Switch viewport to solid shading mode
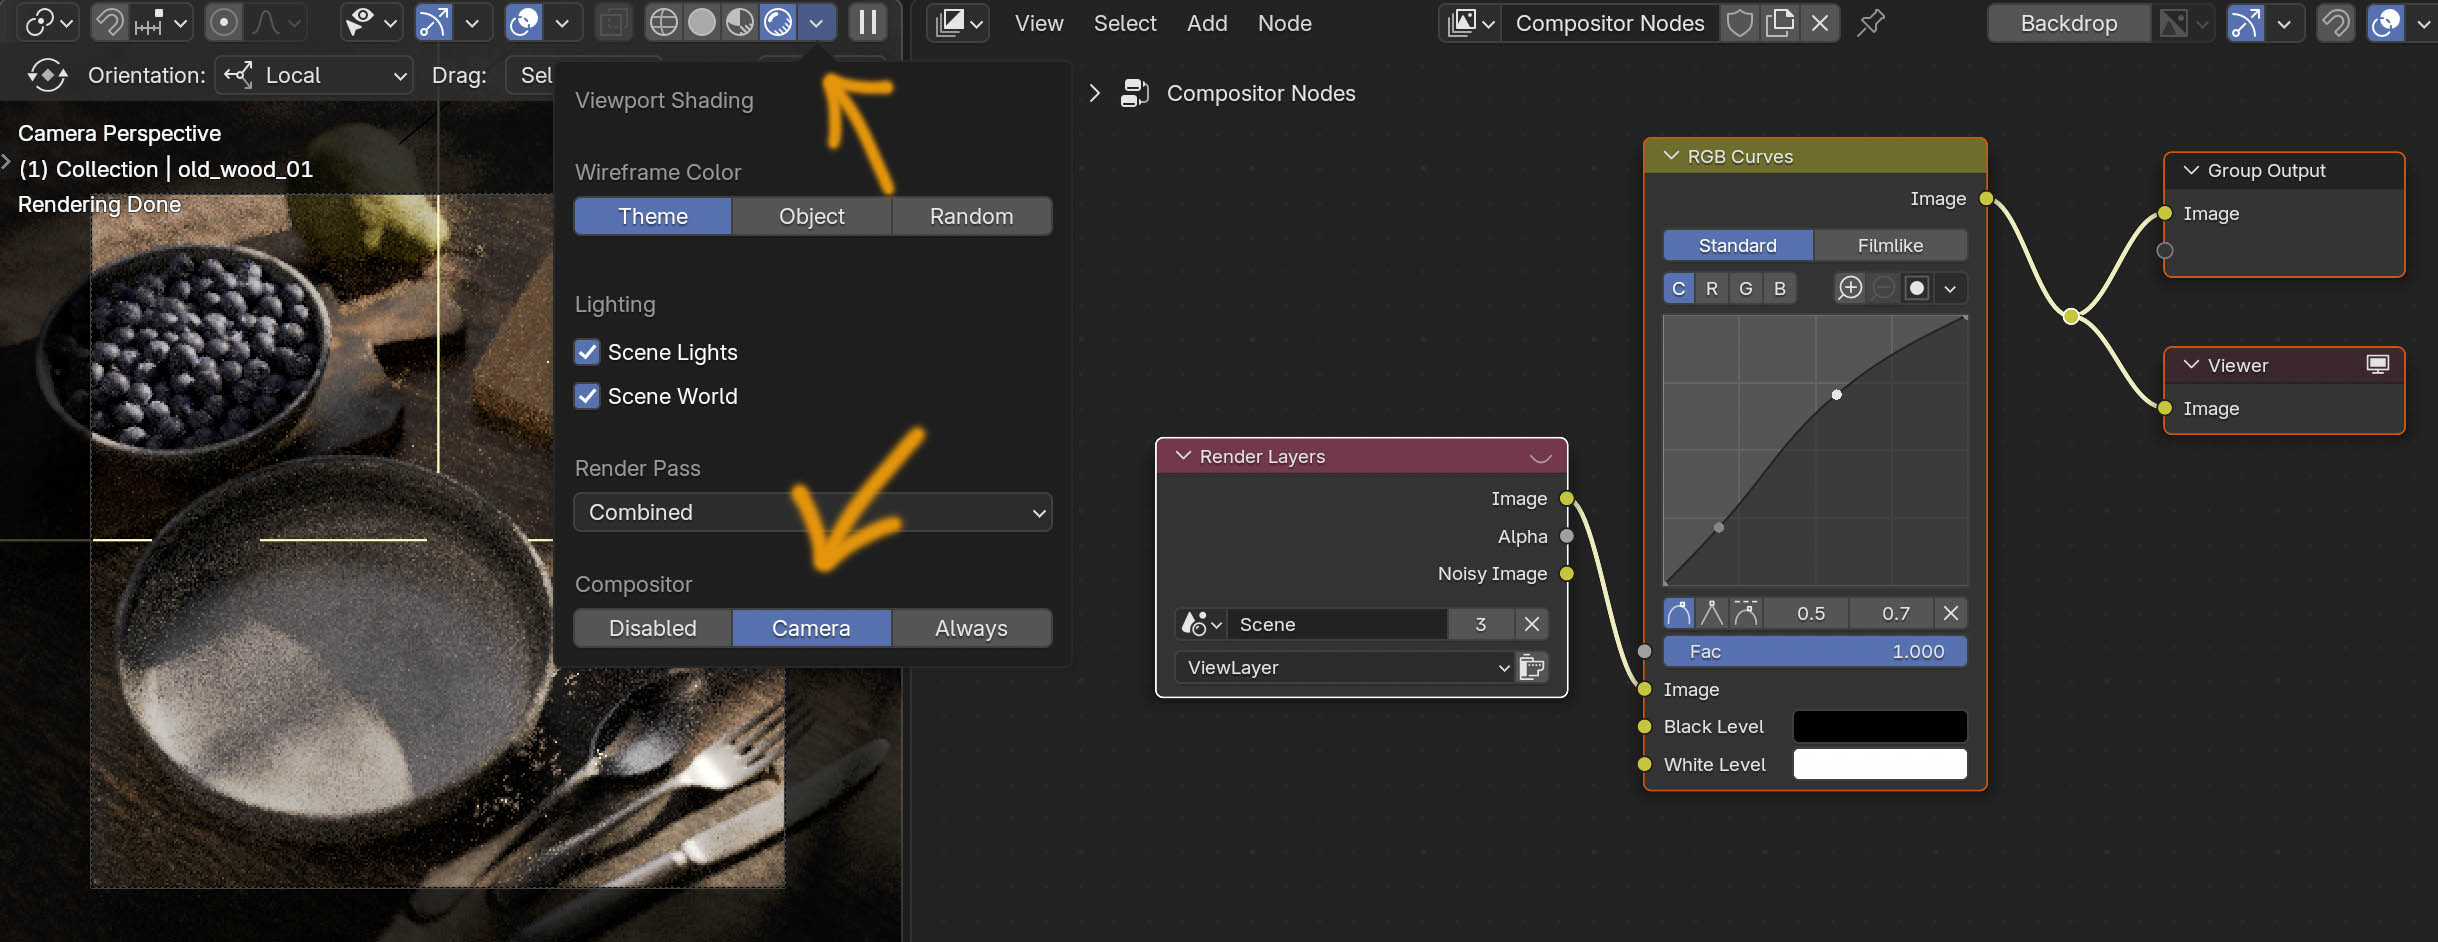This screenshot has width=2438, height=942. pyautogui.click(x=701, y=22)
